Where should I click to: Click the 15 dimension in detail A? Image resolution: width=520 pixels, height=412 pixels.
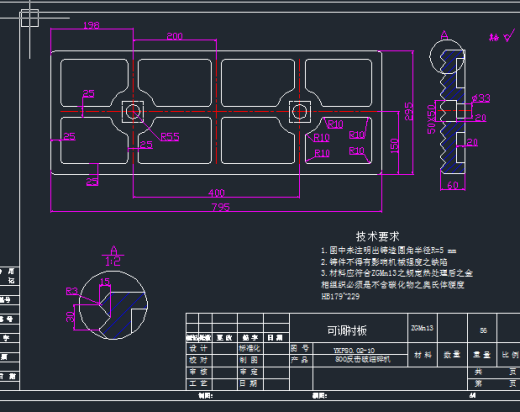pos(105,282)
